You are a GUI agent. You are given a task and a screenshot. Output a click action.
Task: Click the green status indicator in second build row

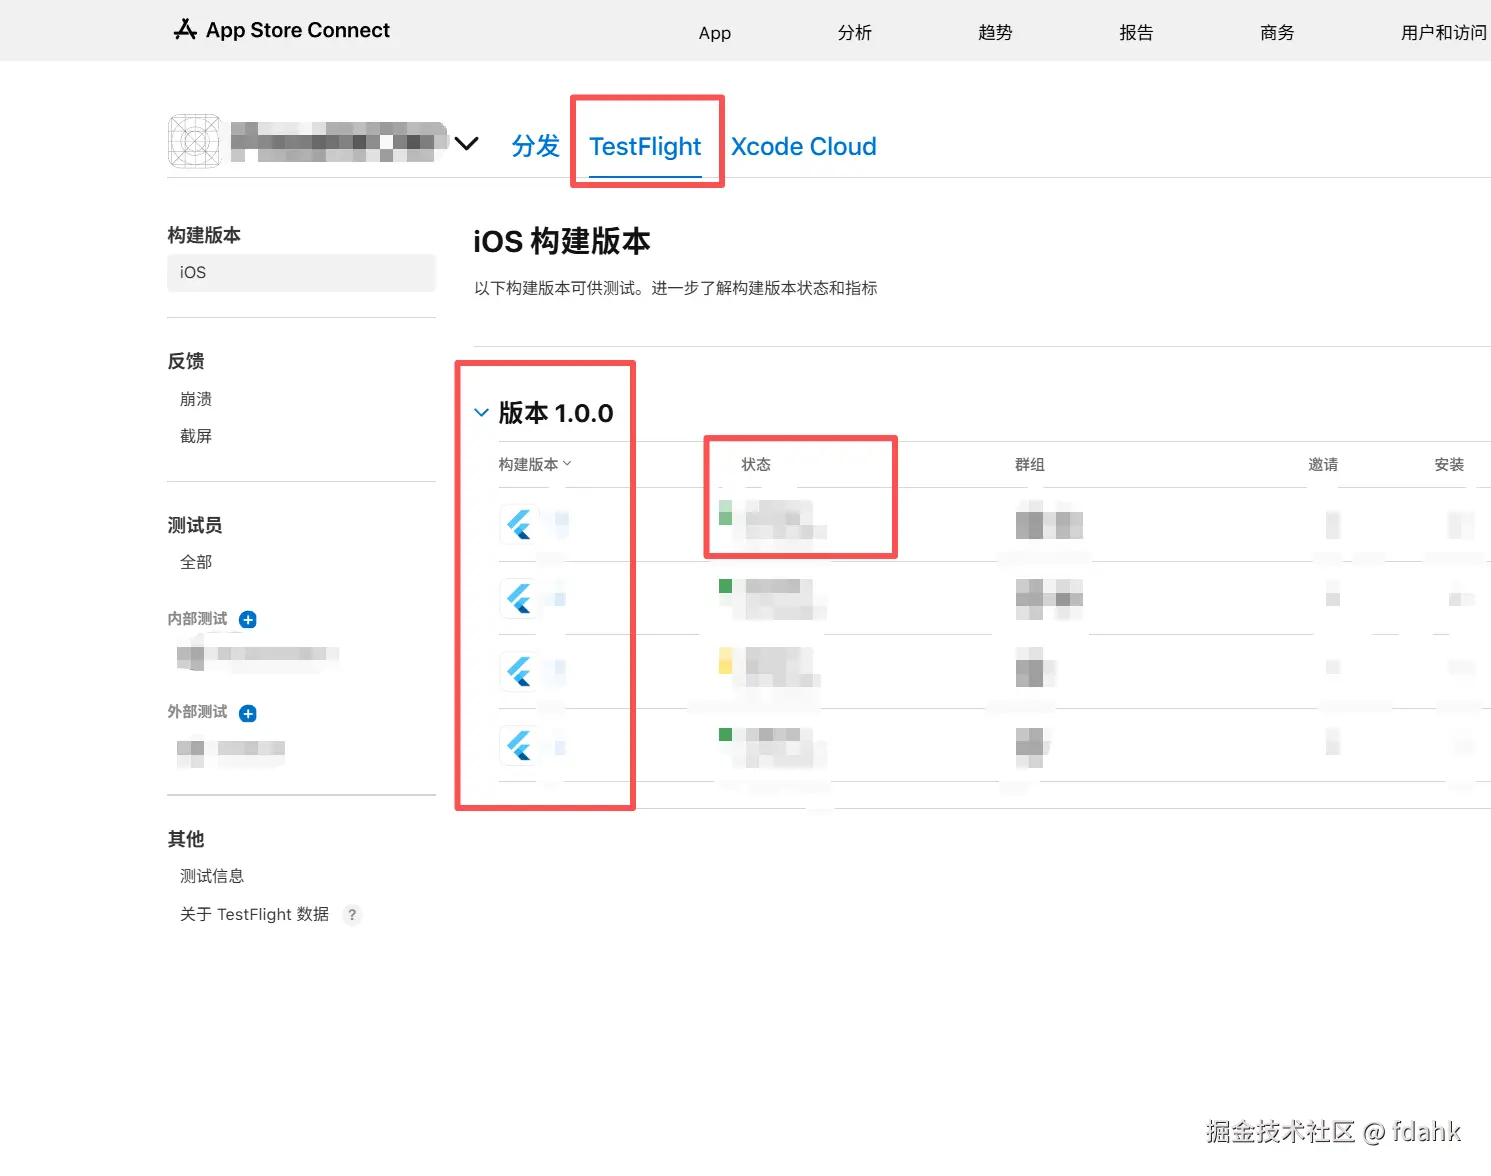[726, 586]
